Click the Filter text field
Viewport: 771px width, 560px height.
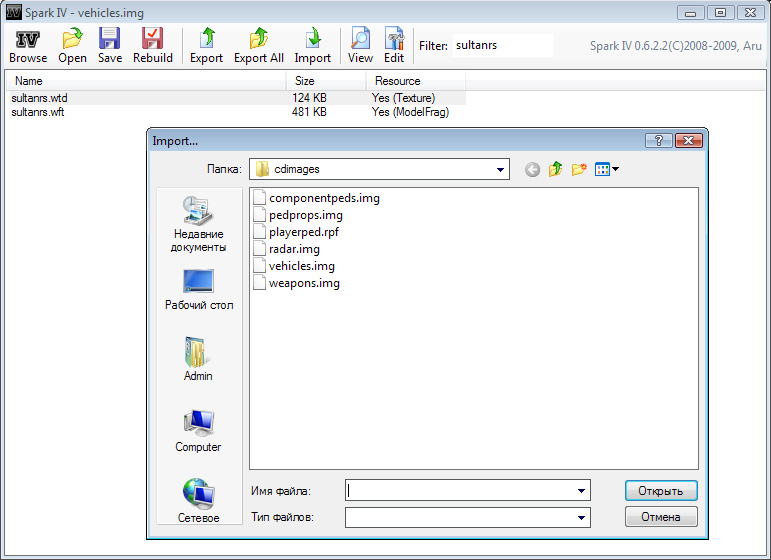(502, 46)
